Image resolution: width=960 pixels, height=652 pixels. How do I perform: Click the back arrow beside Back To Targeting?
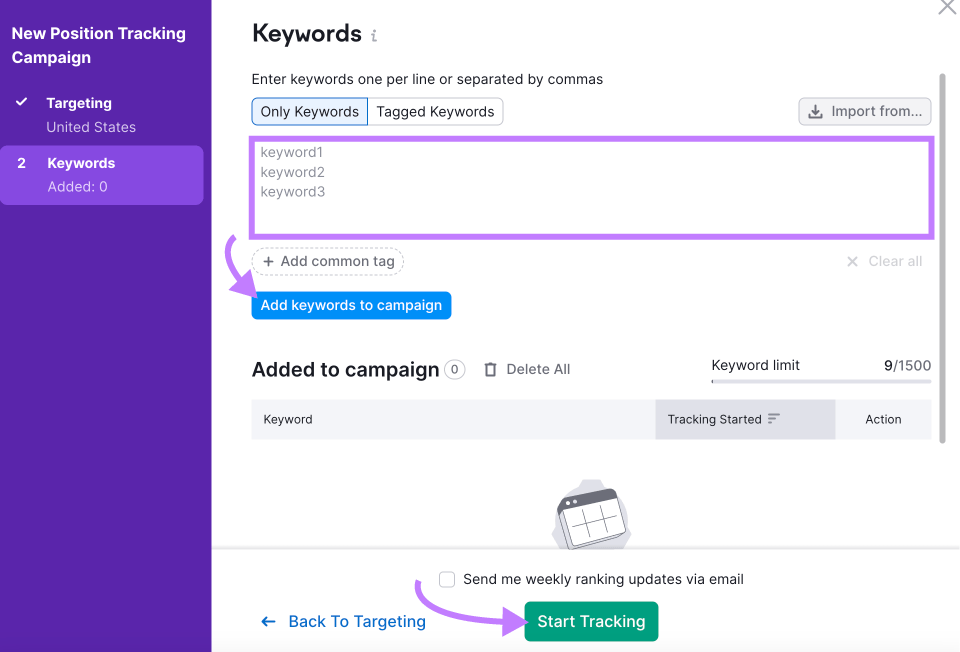[267, 621]
